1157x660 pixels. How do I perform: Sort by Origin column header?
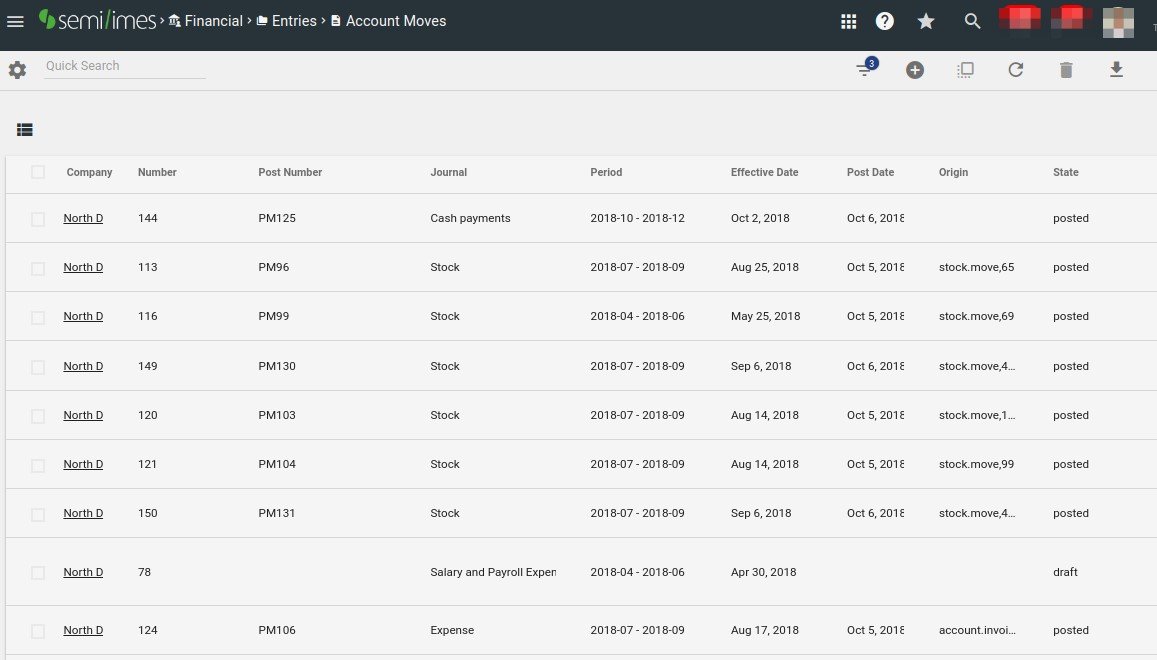(953, 172)
